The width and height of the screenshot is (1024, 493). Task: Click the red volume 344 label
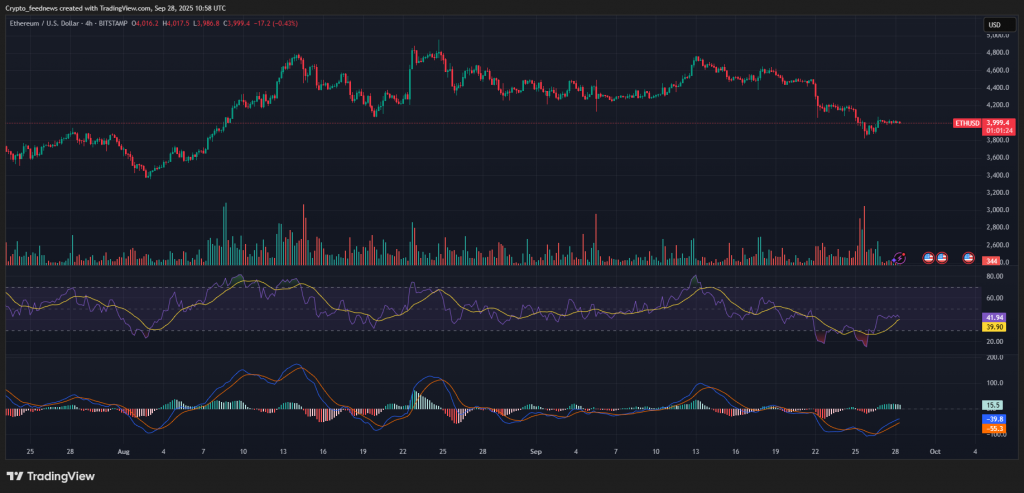pos(992,261)
